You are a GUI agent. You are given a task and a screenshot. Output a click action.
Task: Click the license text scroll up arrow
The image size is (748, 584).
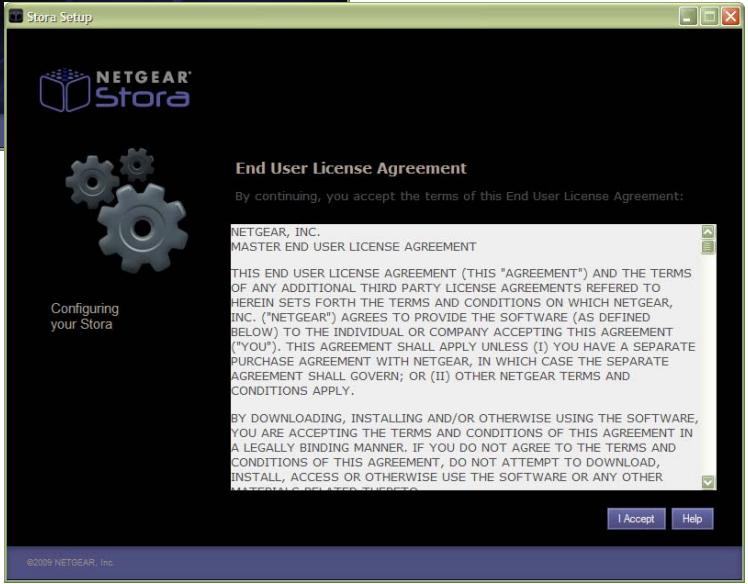708,232
